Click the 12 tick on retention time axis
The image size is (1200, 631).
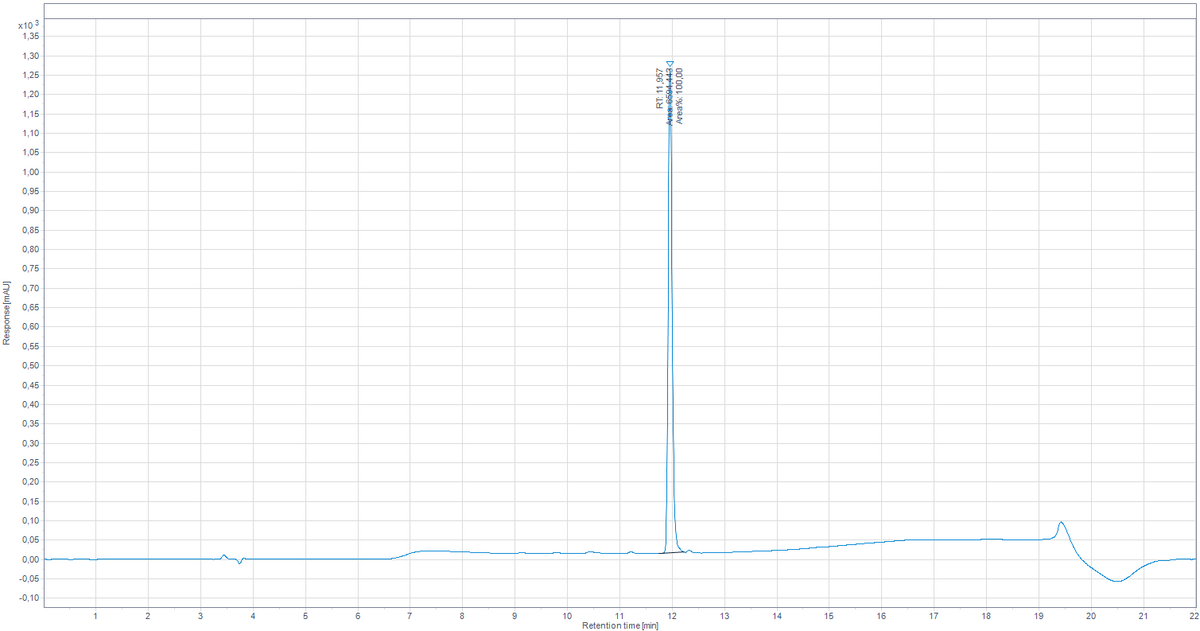pos(672,616)
